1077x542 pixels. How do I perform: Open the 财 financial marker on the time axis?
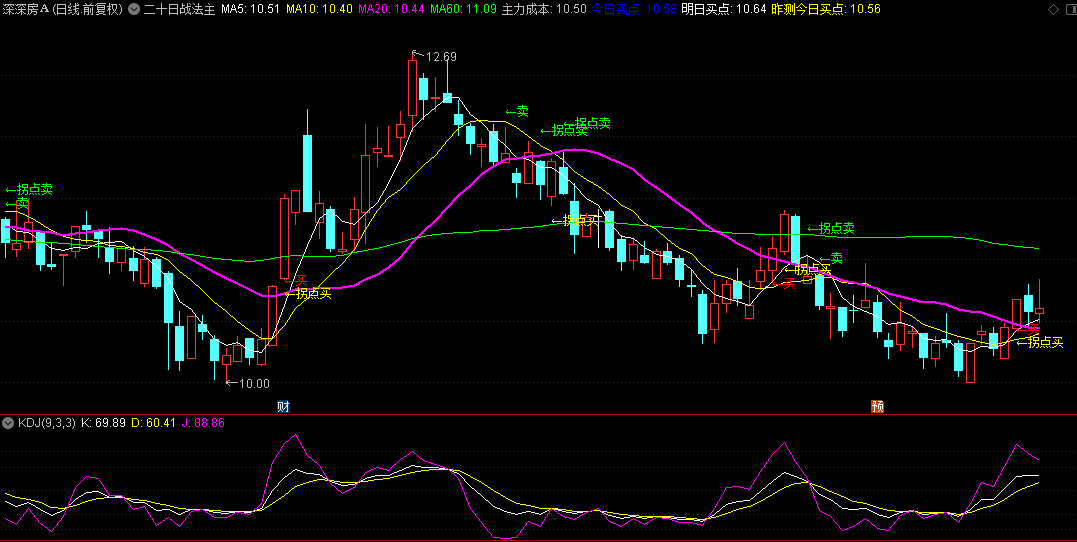click(283, 406)
